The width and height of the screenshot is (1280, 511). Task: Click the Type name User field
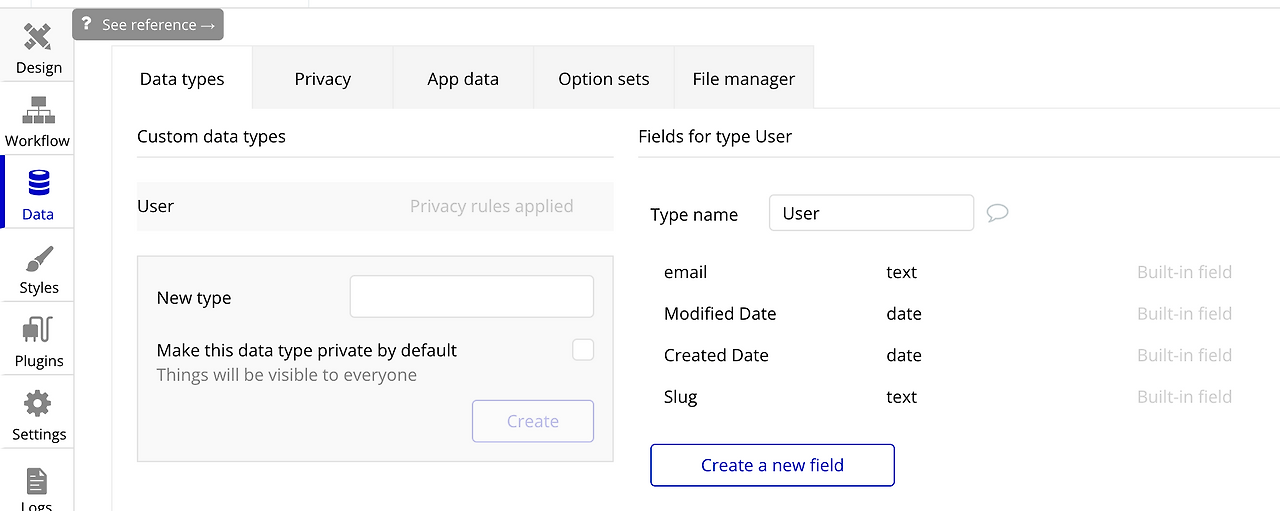870,213
